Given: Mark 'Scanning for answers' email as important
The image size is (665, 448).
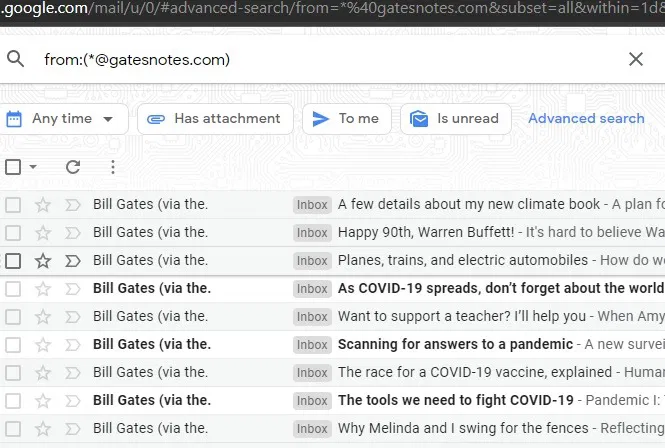Looking at the screenshot, I should (x=73, y=345).
